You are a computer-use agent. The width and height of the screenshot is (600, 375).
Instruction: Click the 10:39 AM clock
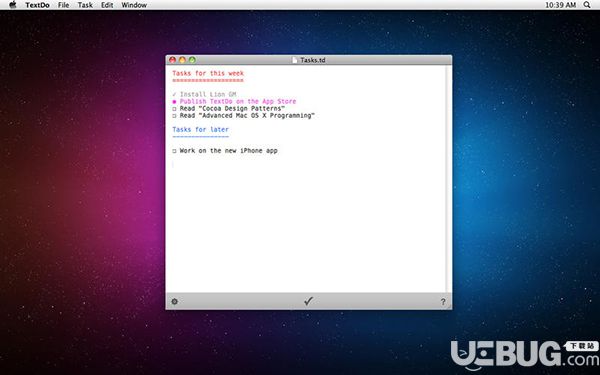click(561, 5)
